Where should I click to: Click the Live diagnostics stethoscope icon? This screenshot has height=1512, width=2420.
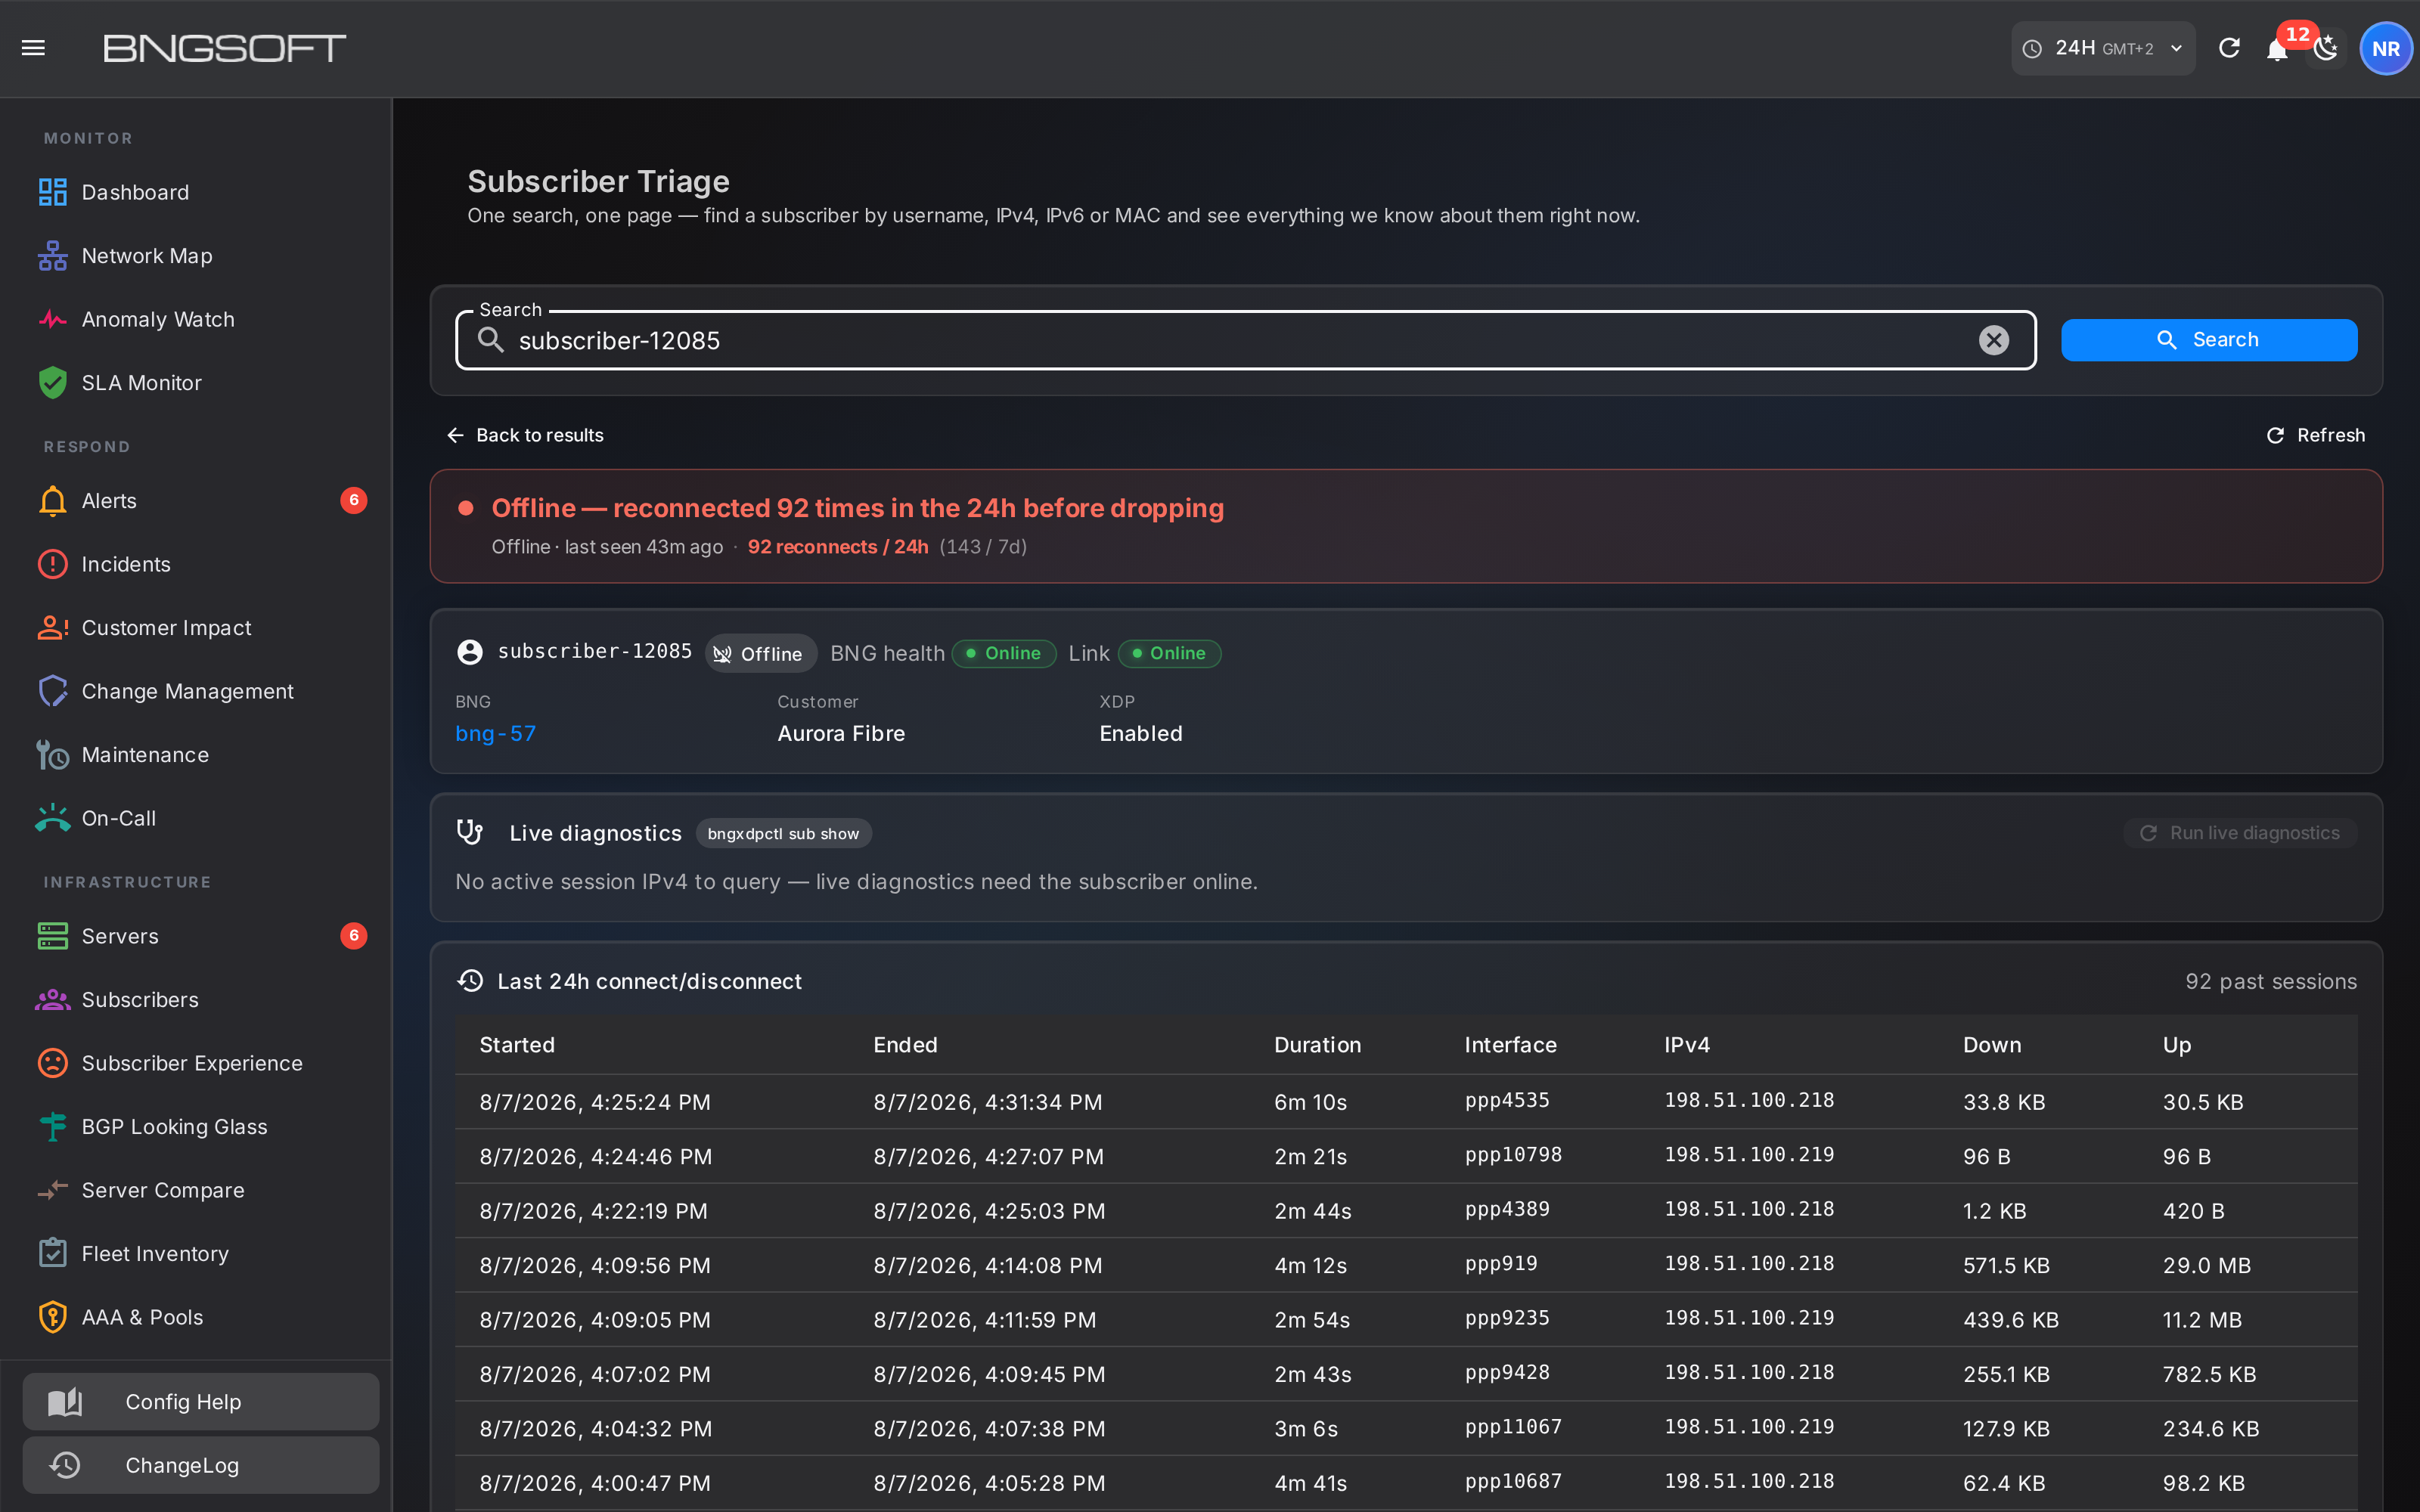point(469,832)
